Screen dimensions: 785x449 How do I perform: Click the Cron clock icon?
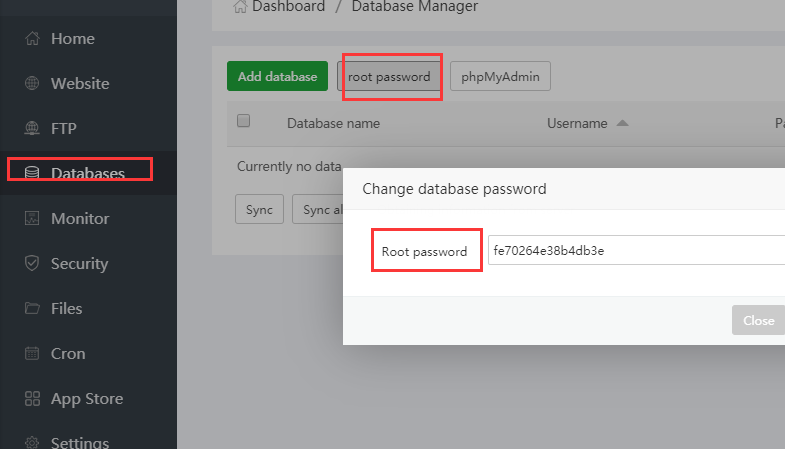click(x=32, y=354)
